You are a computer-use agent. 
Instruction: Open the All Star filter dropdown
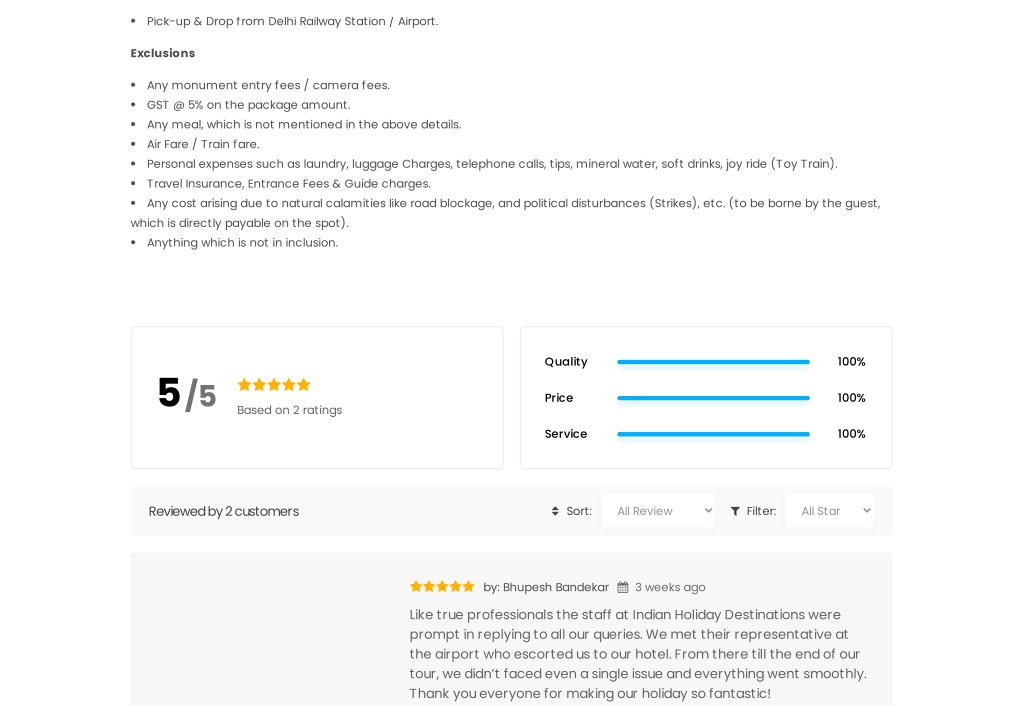[x=829, y=511]
